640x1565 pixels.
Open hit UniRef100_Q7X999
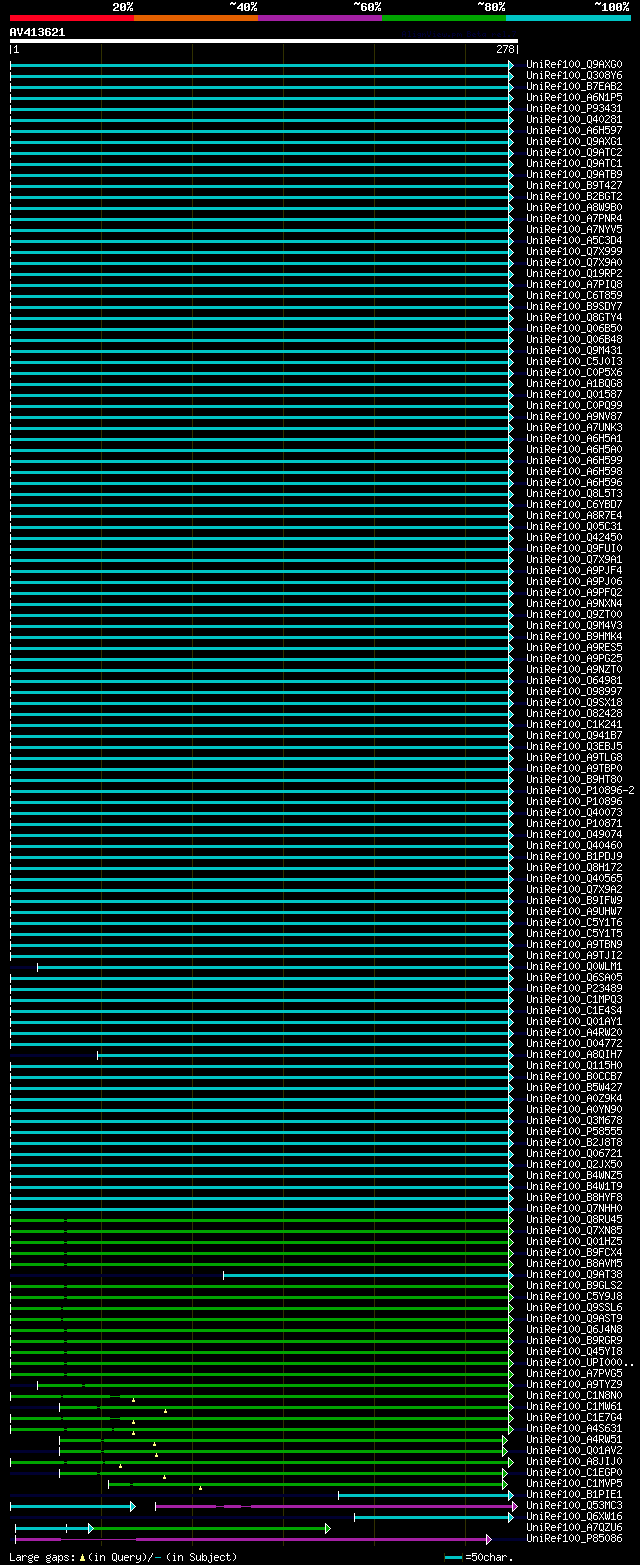tap(574, 251)
